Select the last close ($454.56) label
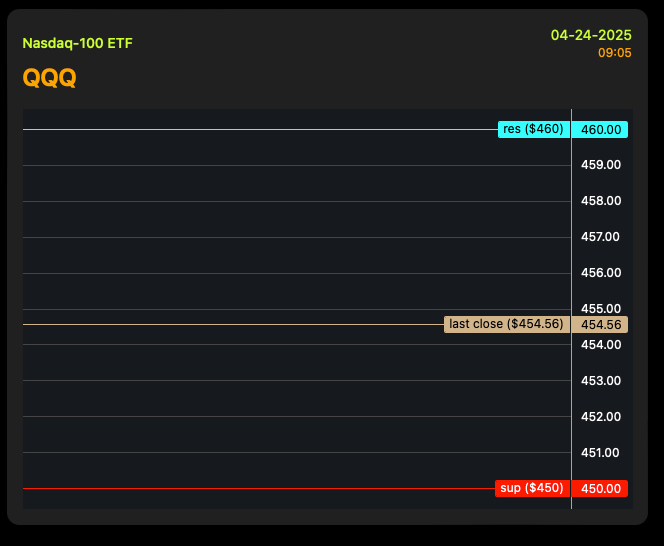 point(506,324)
